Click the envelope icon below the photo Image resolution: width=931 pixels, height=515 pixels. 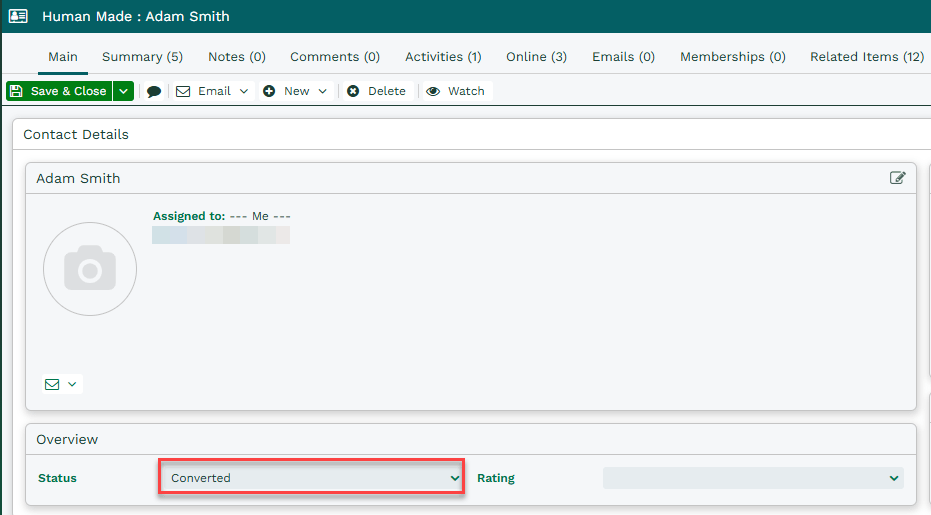[x=61, y=384]
